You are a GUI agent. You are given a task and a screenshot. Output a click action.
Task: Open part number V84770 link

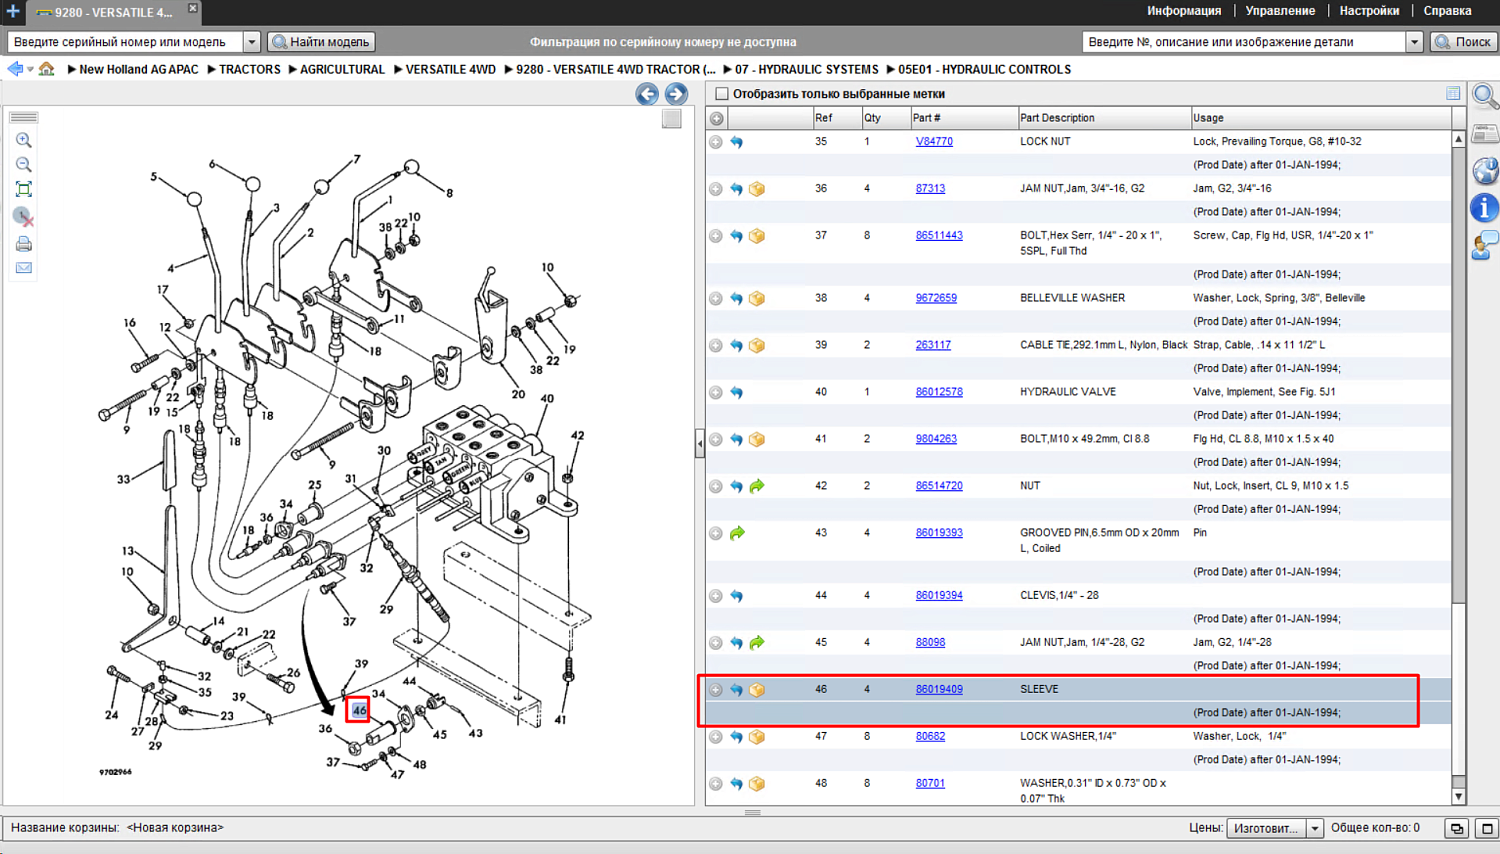pos(934,141)
